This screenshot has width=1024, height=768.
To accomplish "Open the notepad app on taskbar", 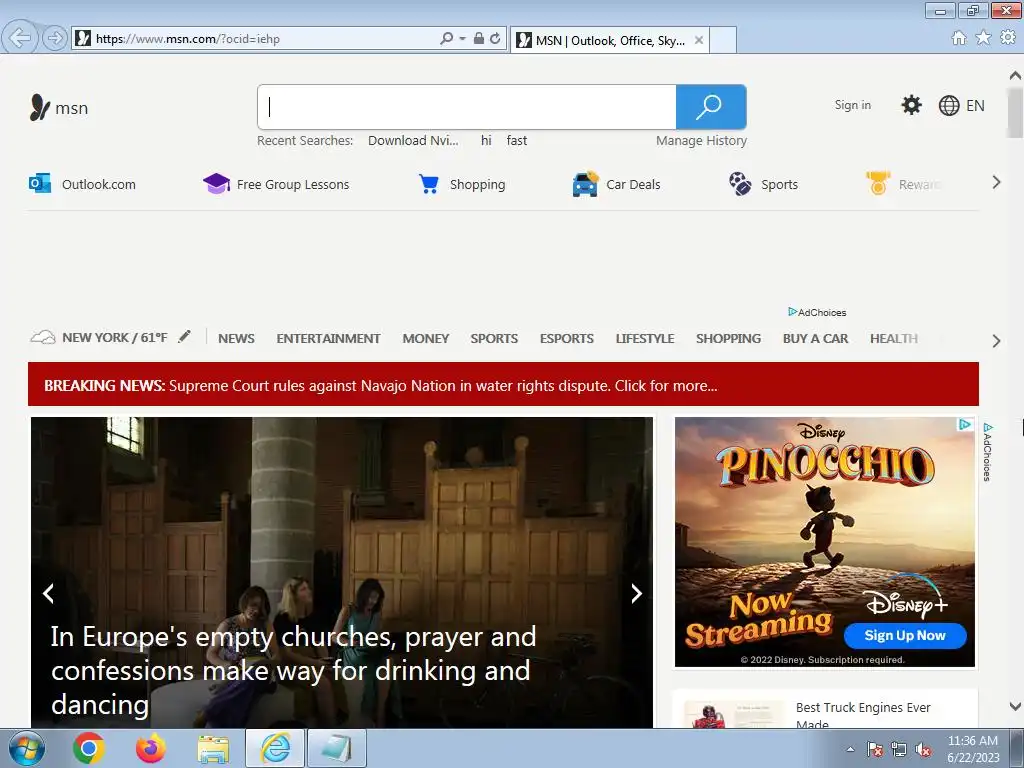I will 337,748.
